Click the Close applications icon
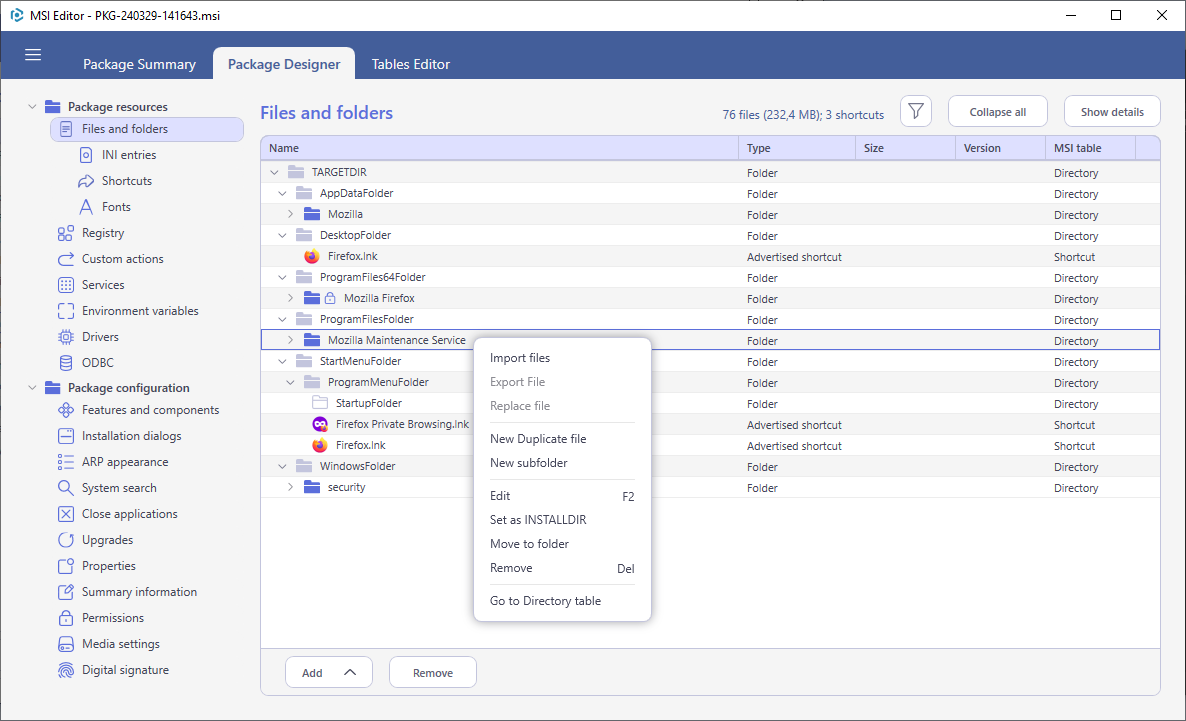Image resolution: width=1186 pixels, height=721 pixels. pos(66,514)
